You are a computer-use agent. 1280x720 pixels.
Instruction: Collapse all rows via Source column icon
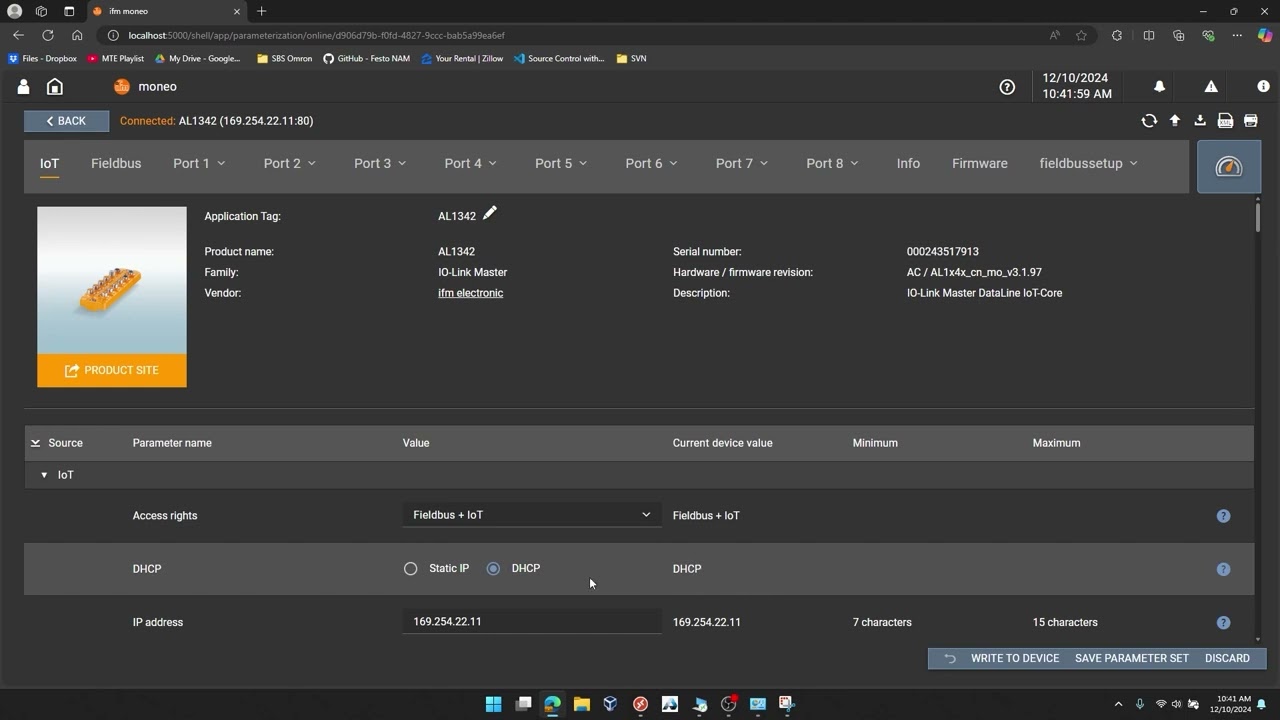(35, 443)
